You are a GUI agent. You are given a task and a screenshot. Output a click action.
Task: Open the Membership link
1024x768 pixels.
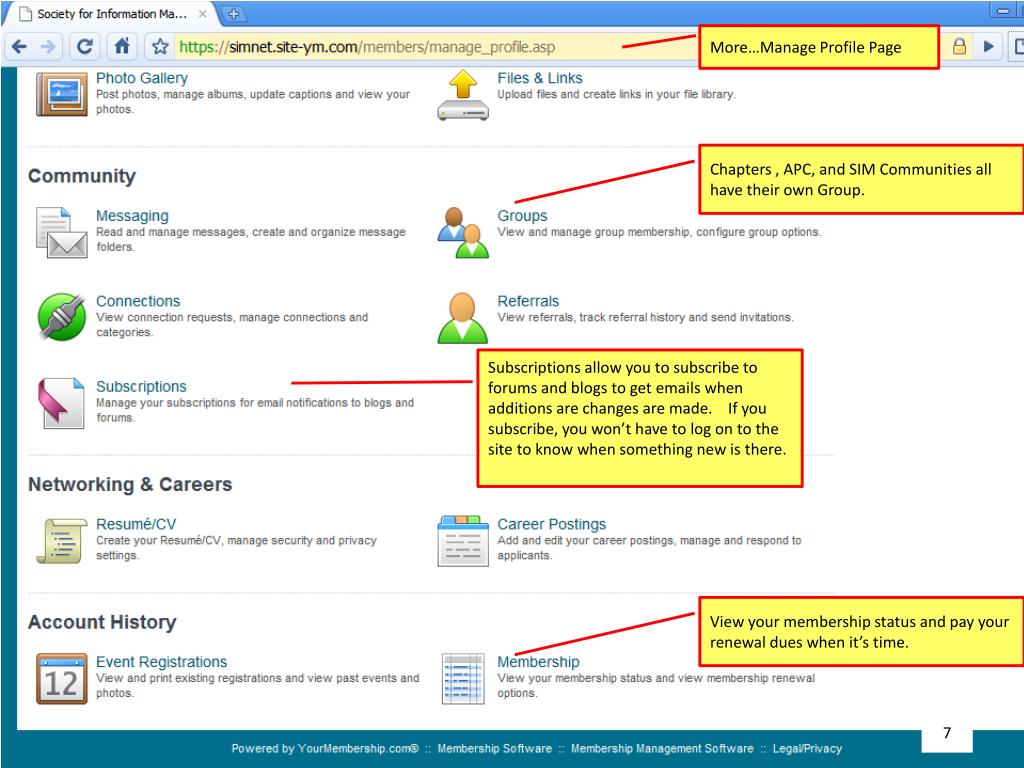538,662
